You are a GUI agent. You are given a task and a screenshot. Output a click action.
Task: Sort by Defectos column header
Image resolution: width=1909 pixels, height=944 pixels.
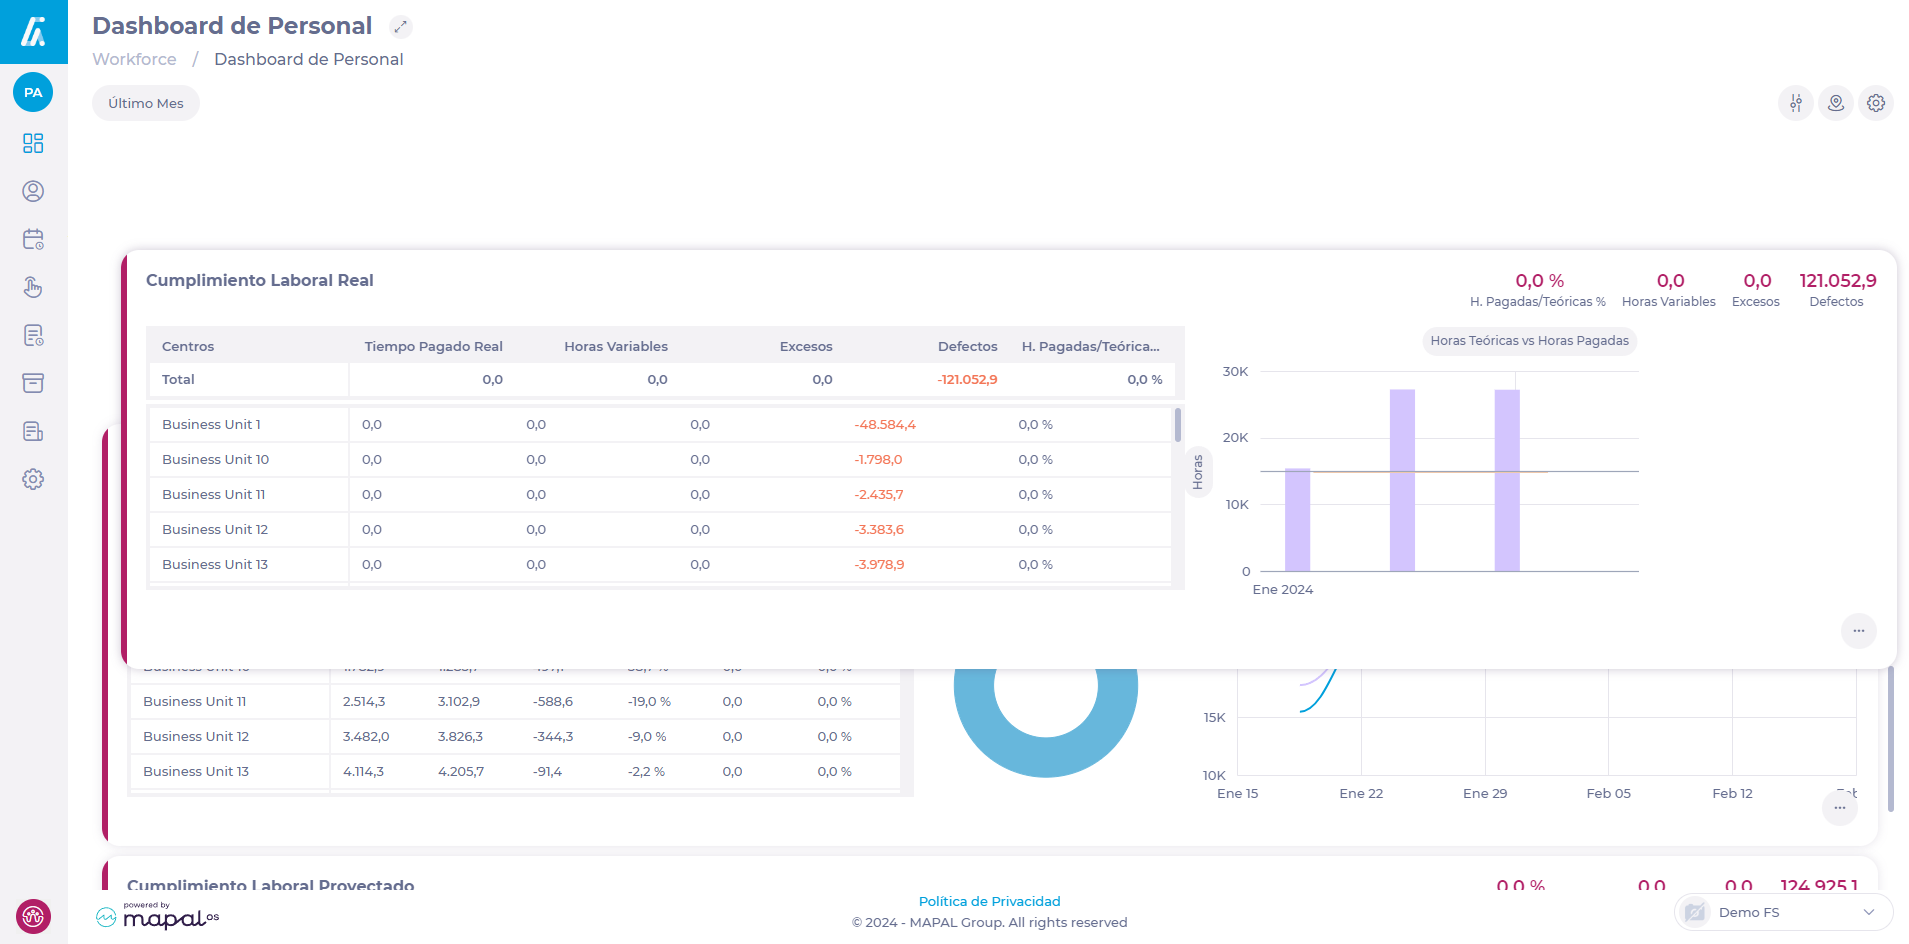(967, 346)
